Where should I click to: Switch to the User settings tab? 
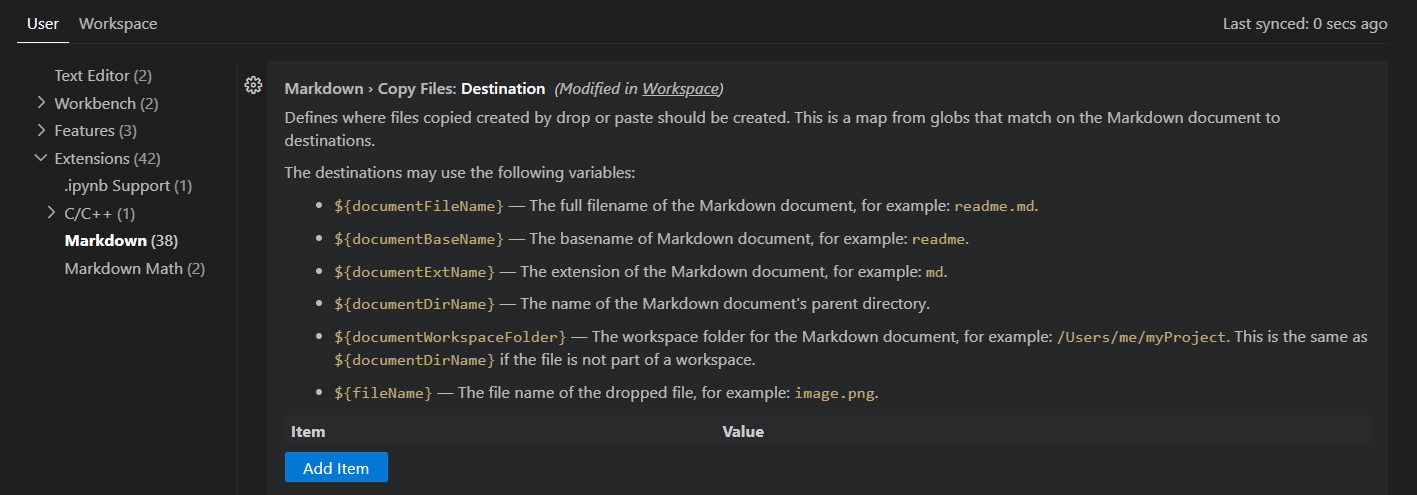[43, 23]
